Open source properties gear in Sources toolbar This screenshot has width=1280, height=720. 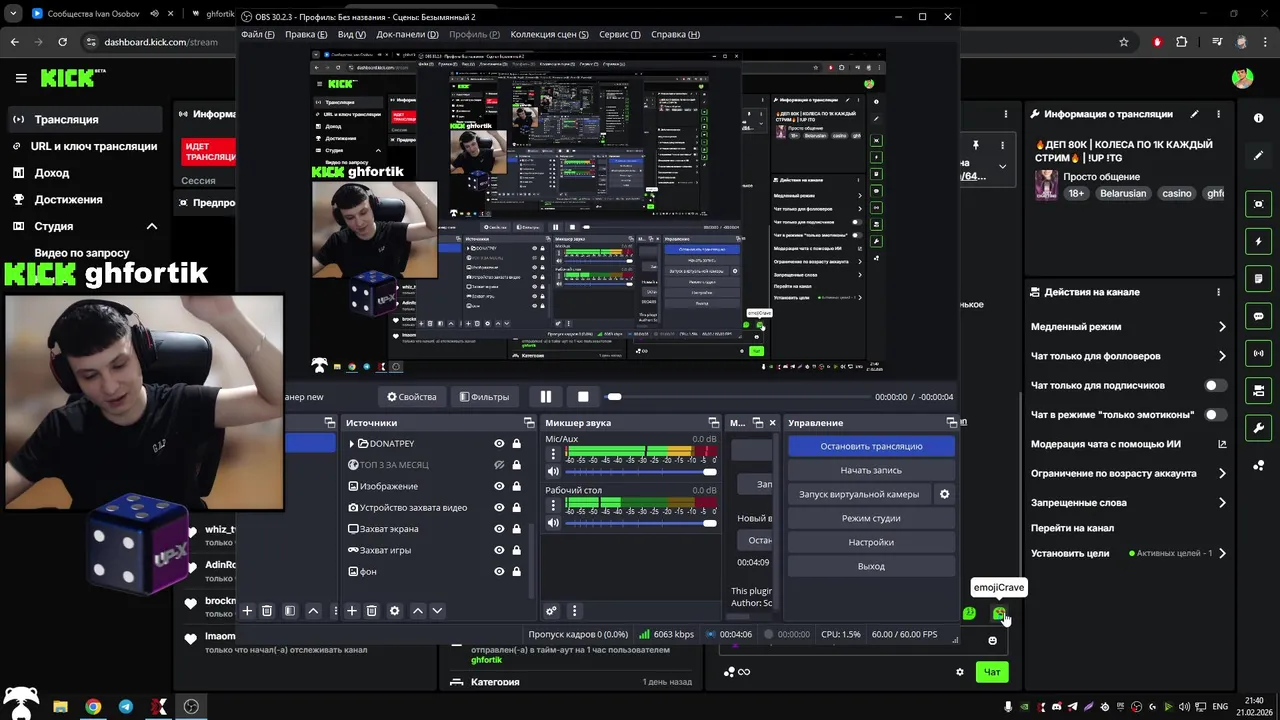tap(394, 610)
